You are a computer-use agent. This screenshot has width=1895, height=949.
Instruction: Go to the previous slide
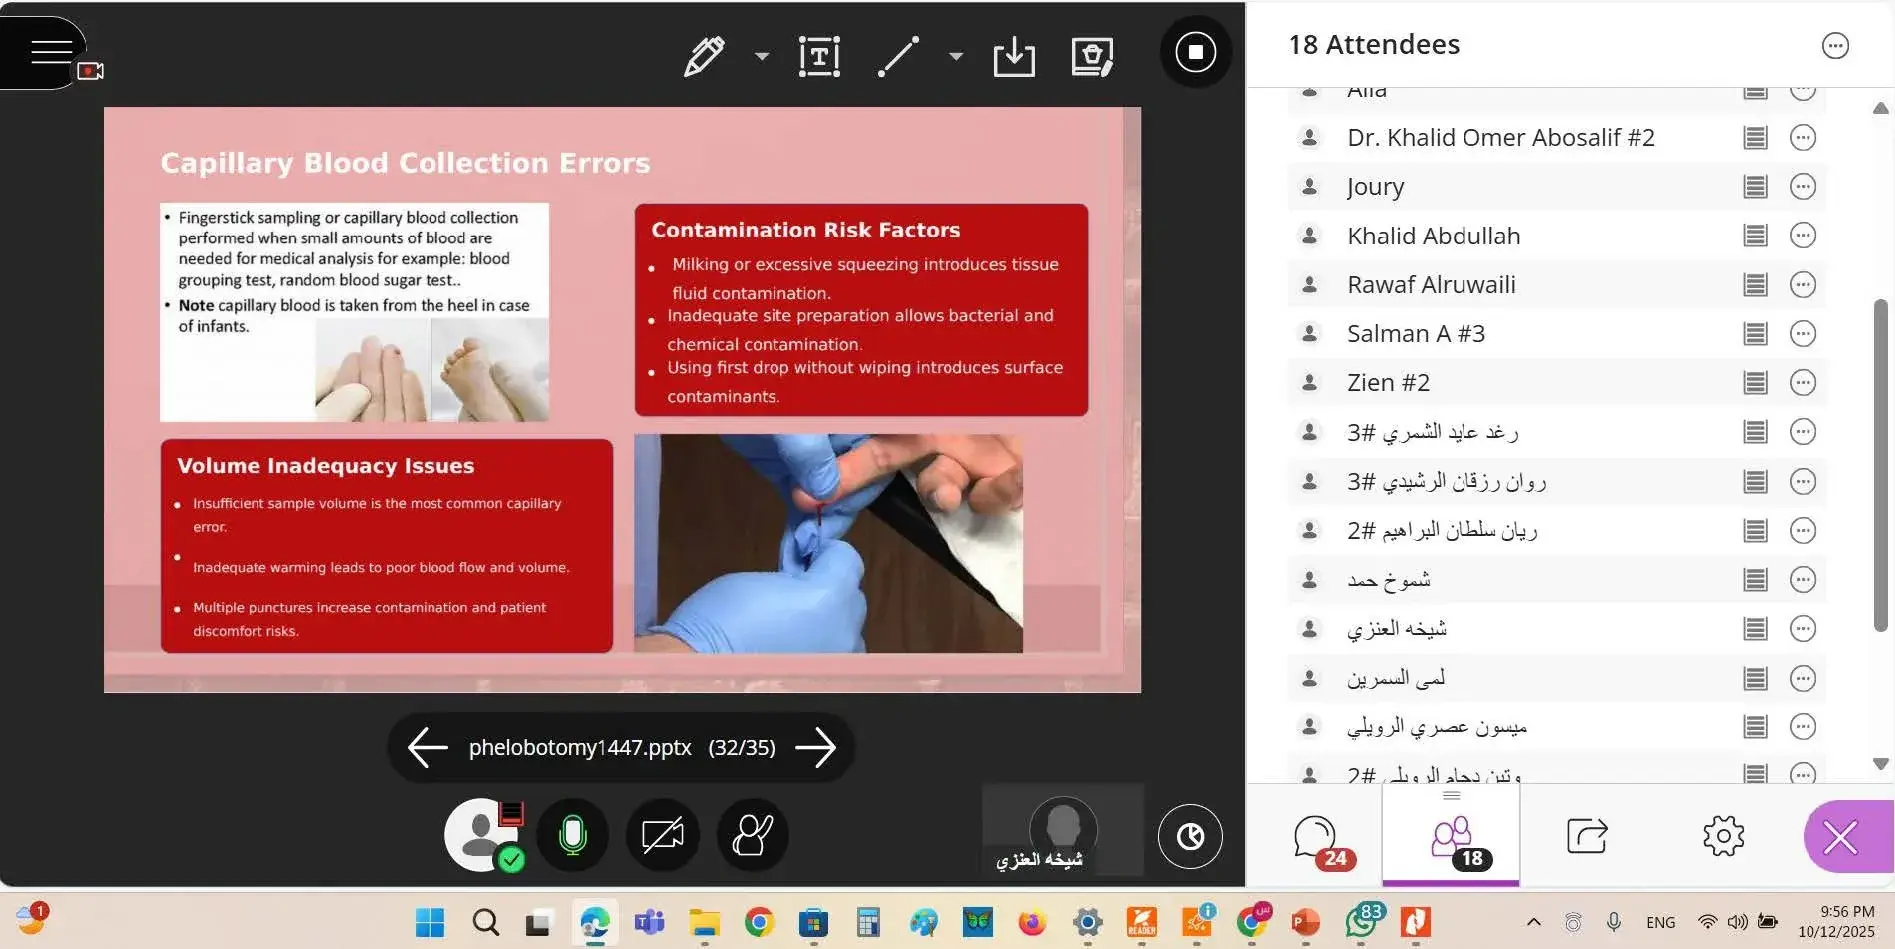point(428,748)
